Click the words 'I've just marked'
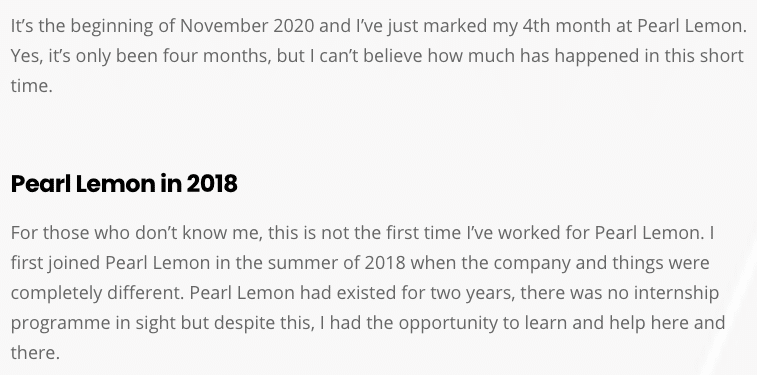 coord(420,26)
